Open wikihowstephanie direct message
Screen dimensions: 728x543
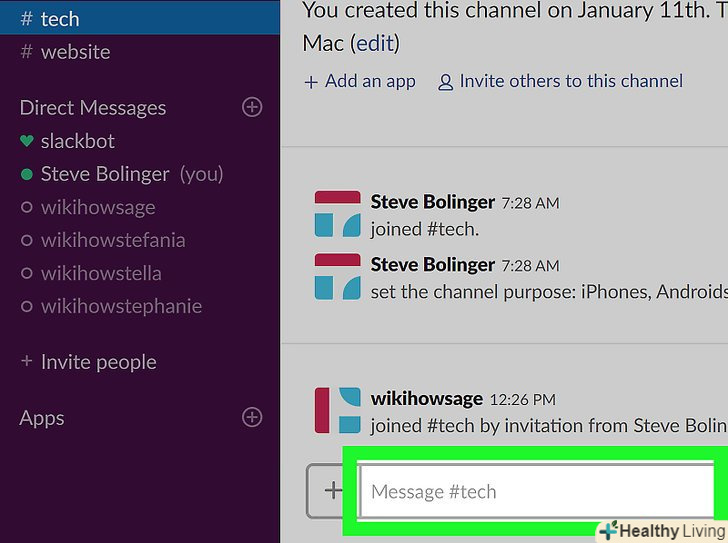click(x=120, y=306)
